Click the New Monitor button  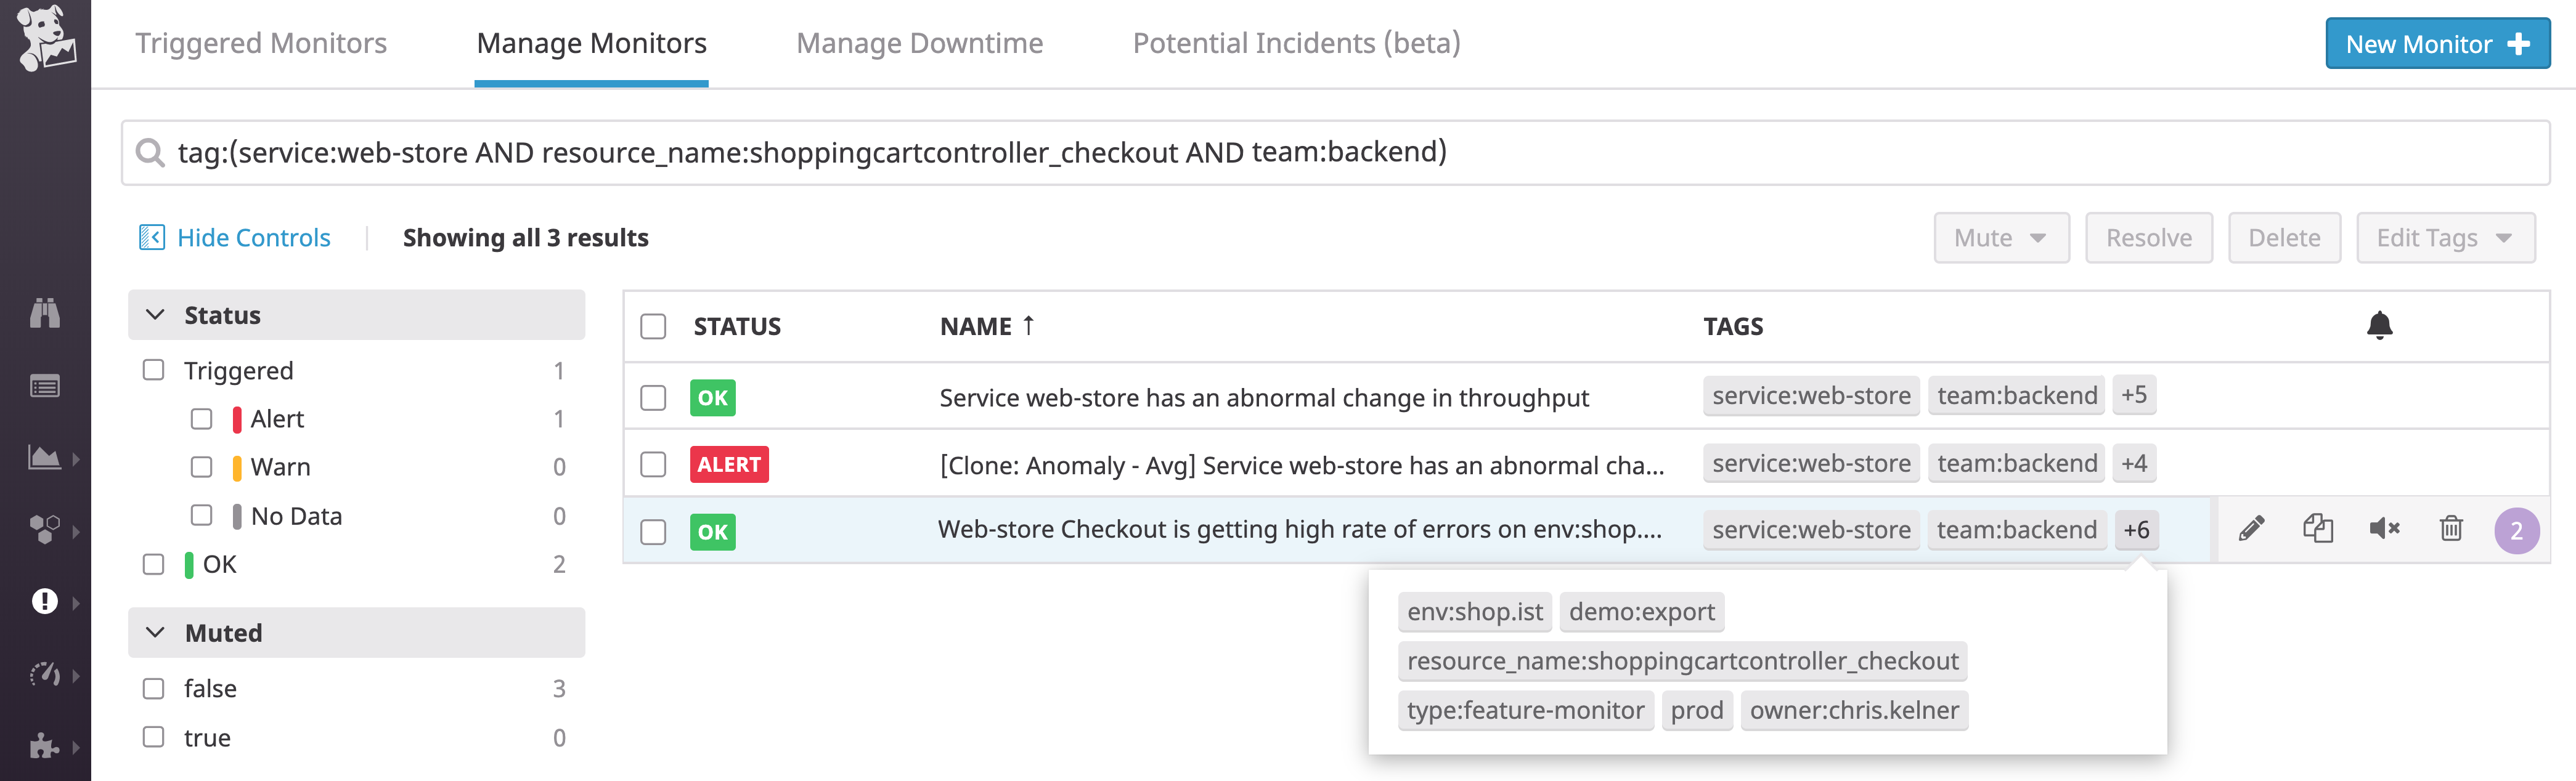[2437, 43]
